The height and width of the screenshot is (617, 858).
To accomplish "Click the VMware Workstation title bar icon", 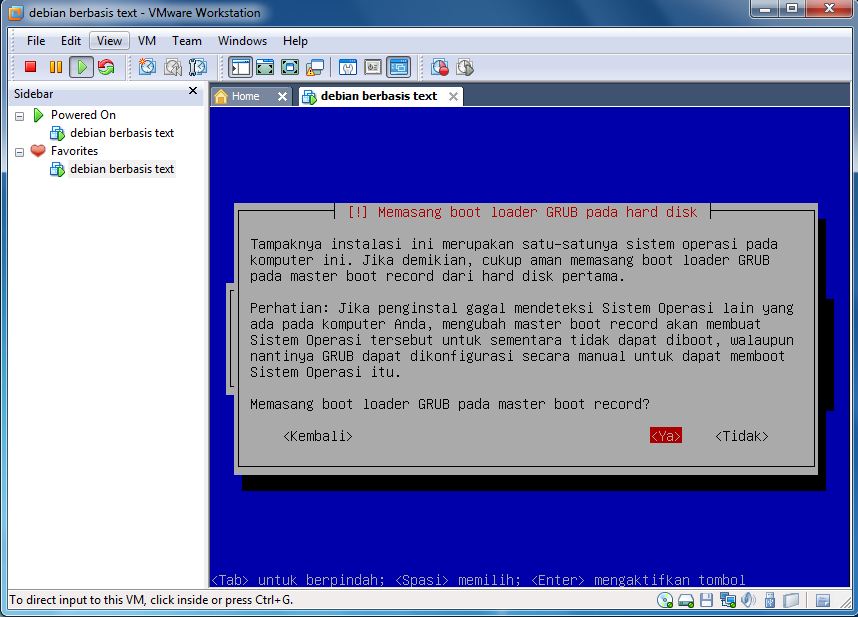I will (15, 13).
